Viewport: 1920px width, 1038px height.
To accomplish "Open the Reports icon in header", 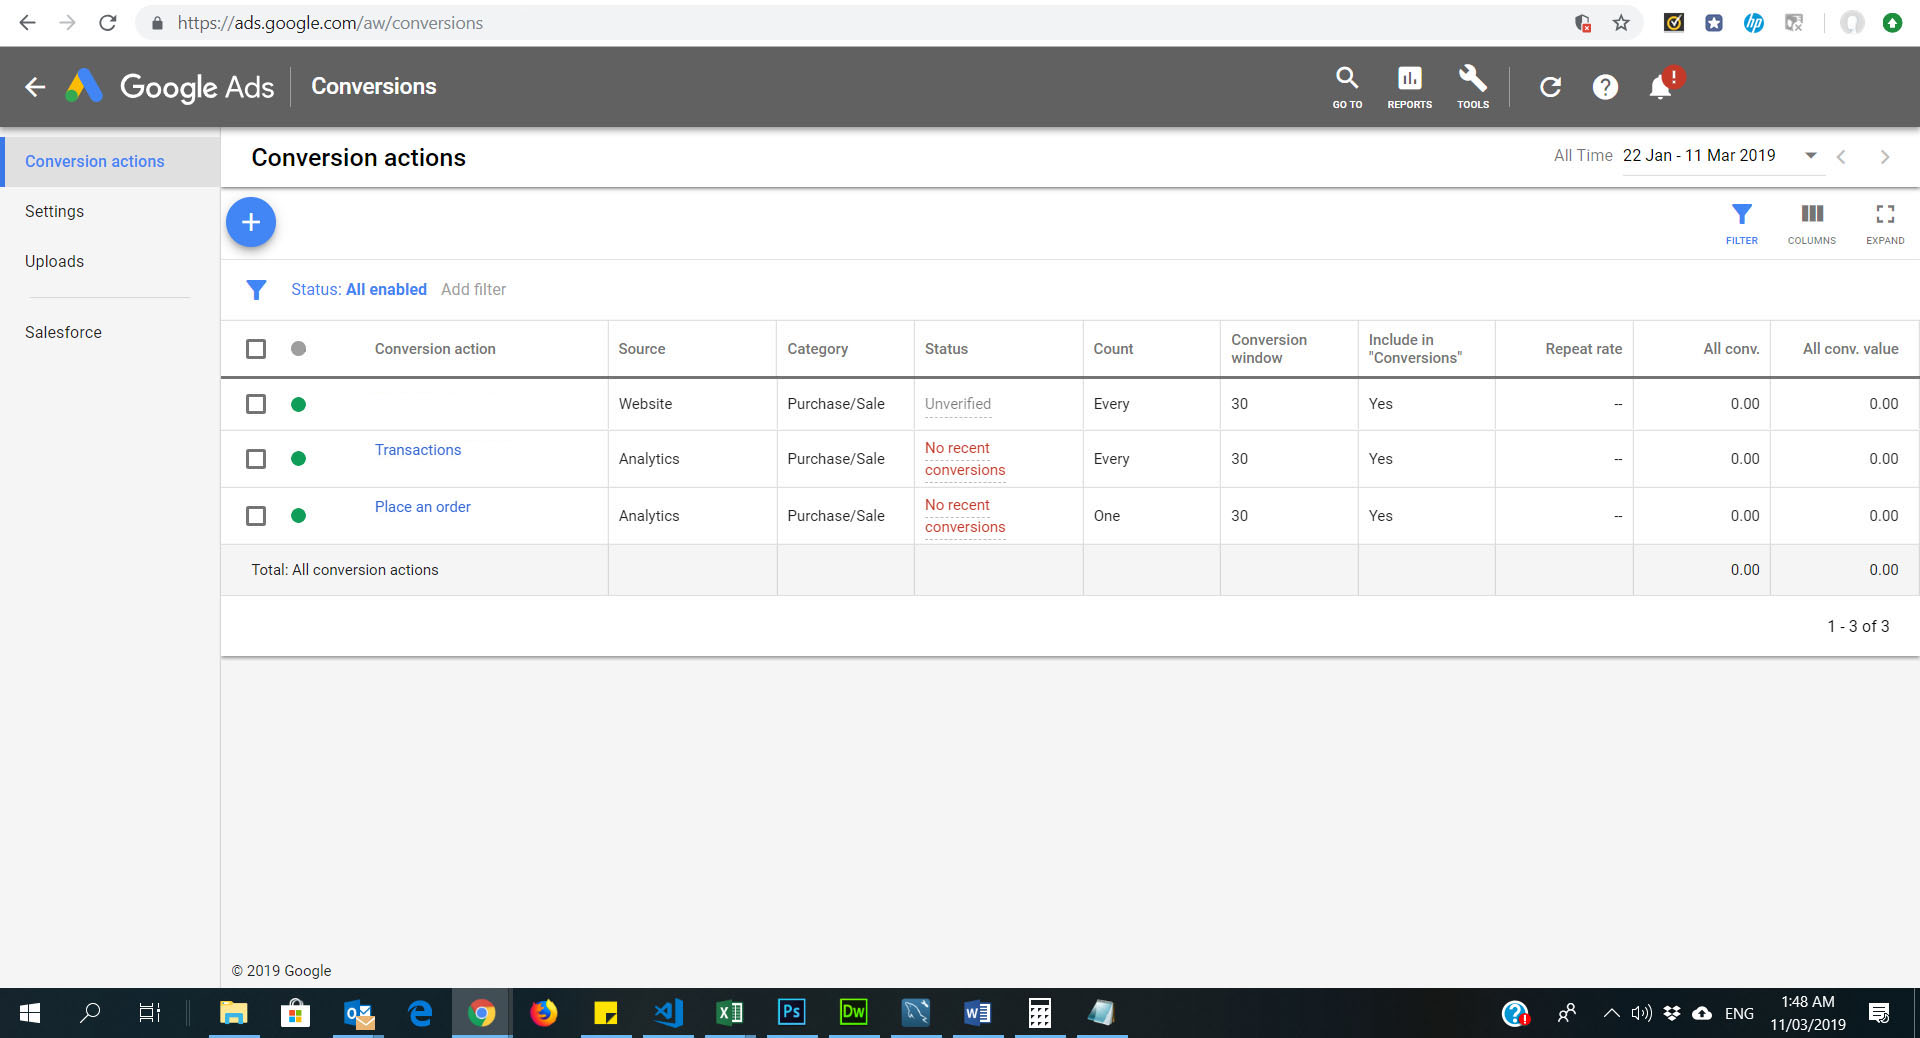I will click(x=1409, y=86).
